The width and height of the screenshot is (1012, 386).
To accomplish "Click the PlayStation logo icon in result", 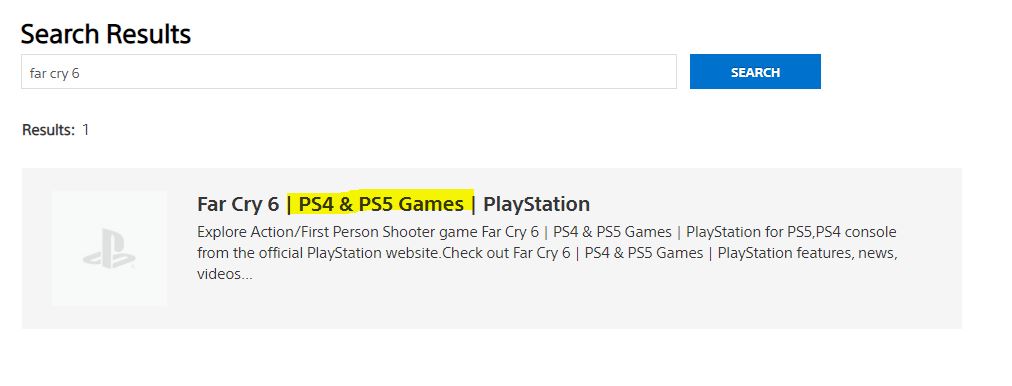I will 109,249.
